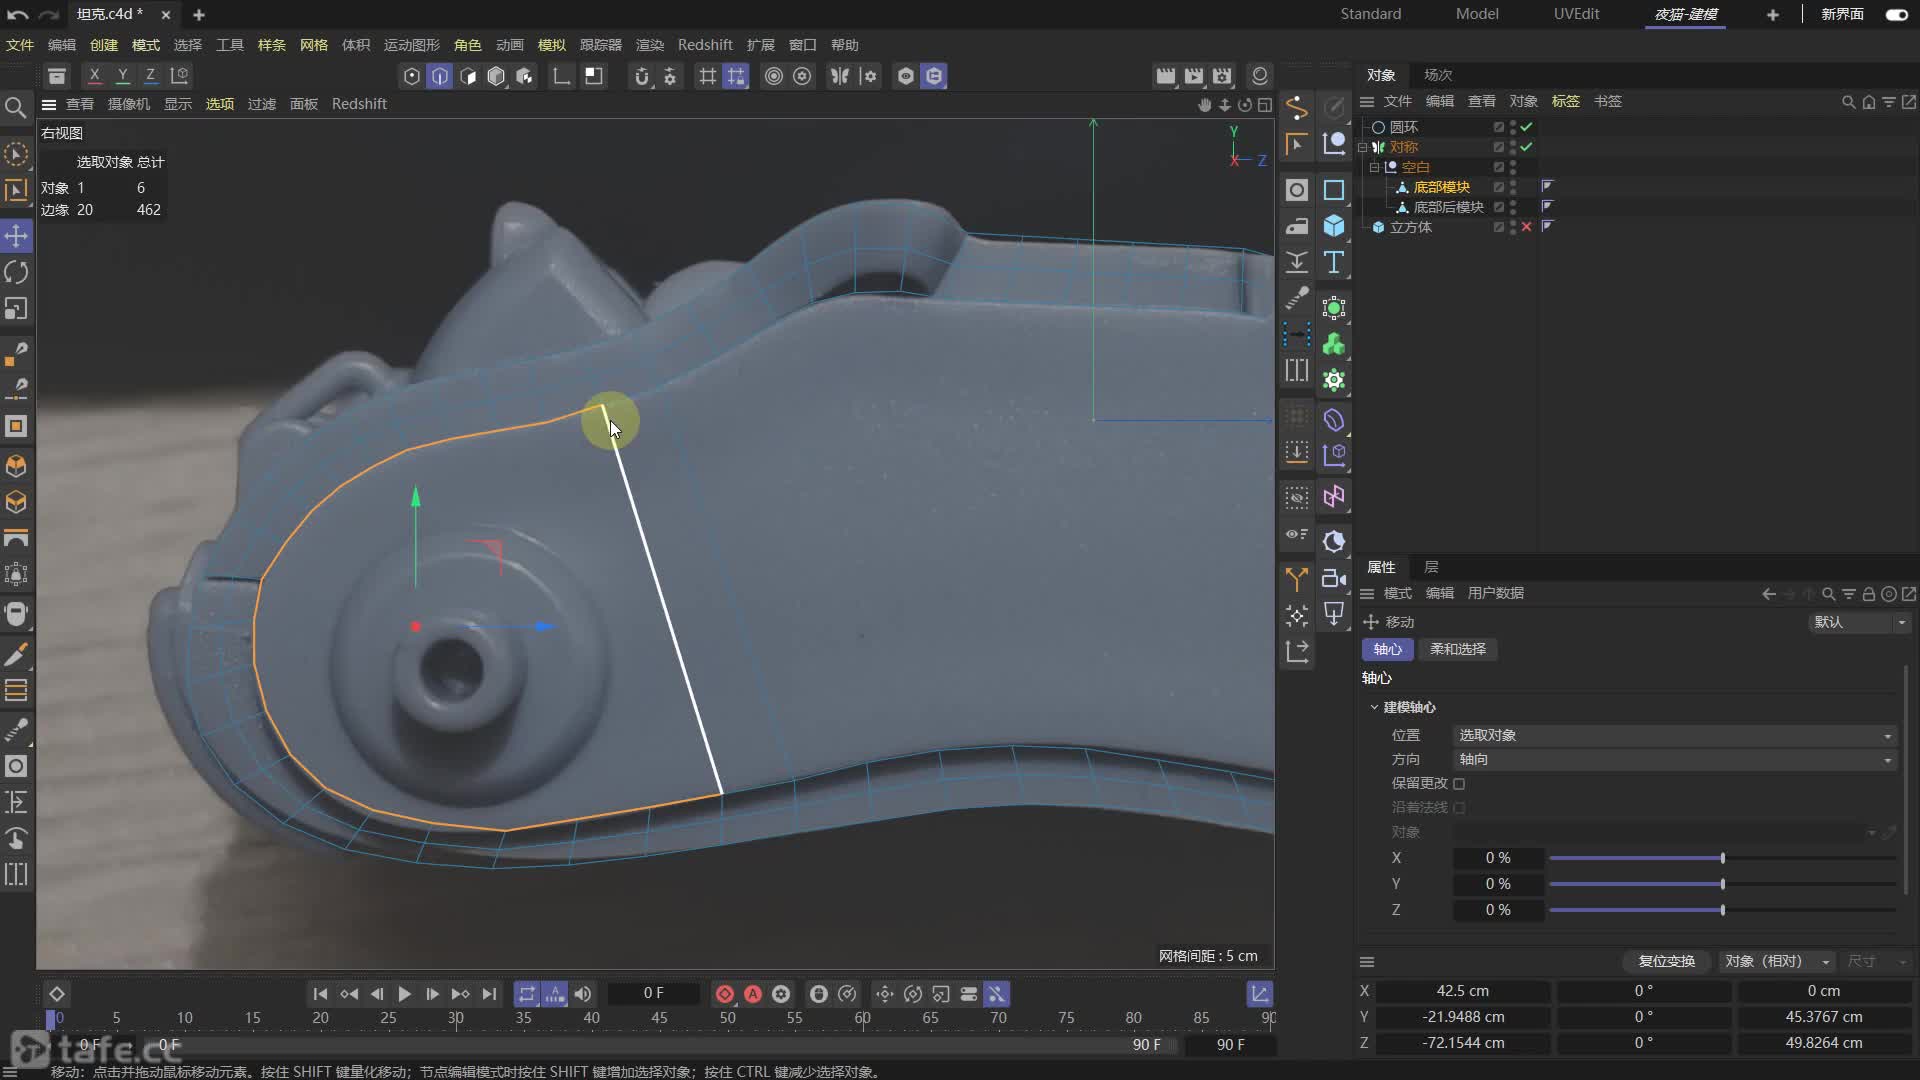Click the knife cut tool icon

pos(17,655)
